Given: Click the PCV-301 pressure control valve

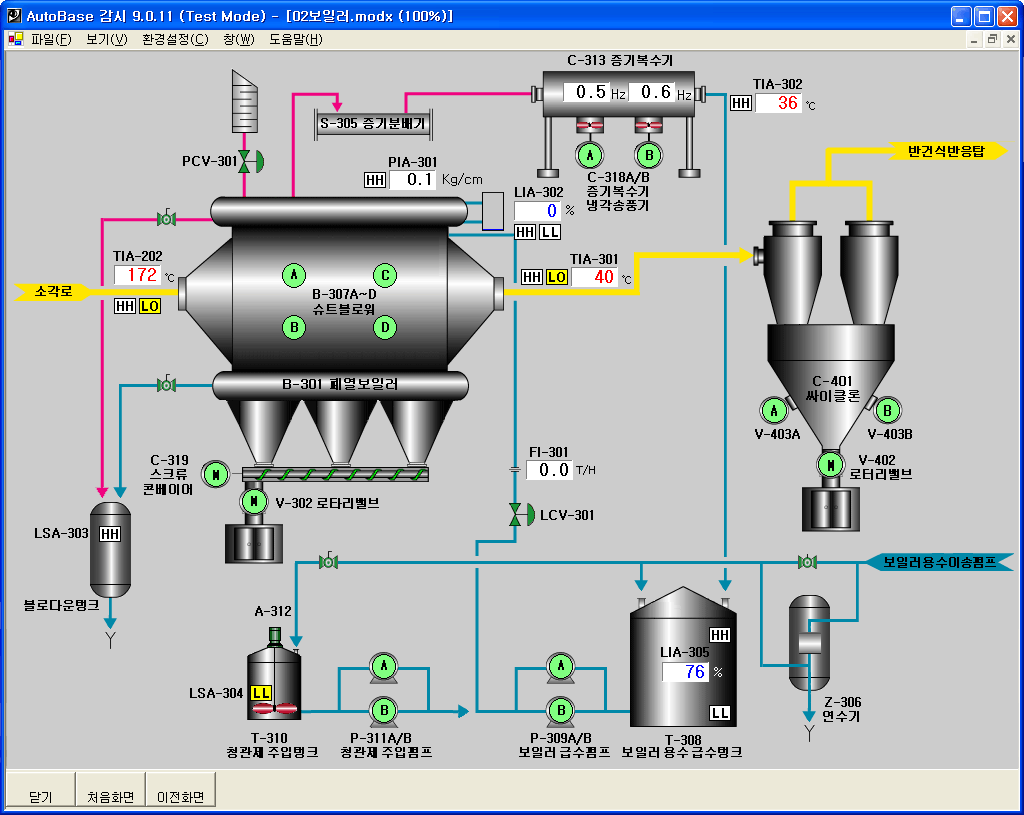Looking at the screenshot, I should click(x=245, y=161).
